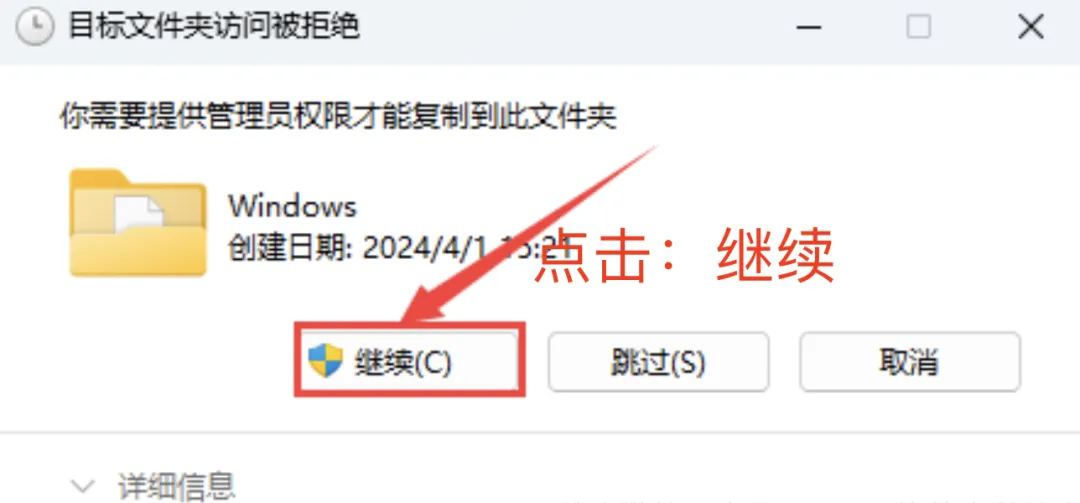This screenshot has height=503, width=1080.
Task: Close the 目标文件夹访问被拒绝 dialog
Action: point(1031,28)
